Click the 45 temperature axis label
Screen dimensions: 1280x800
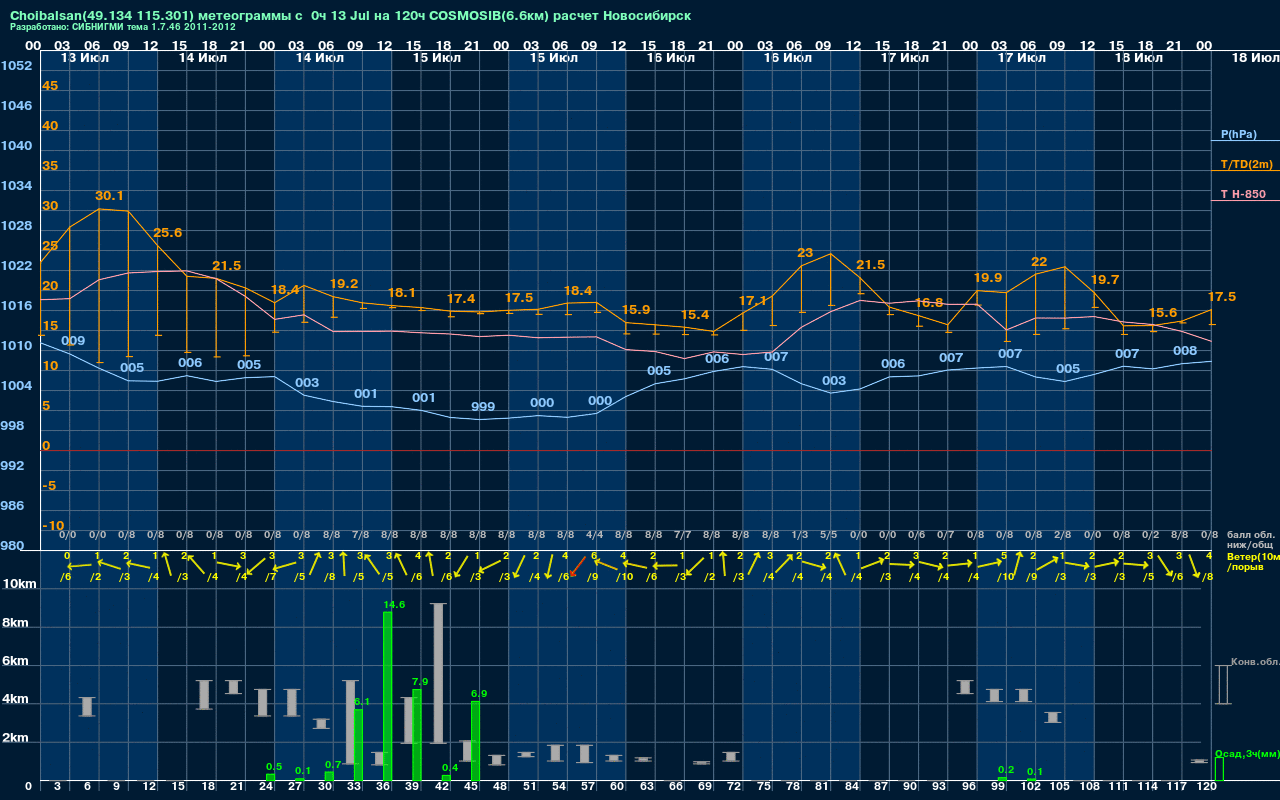50,86
